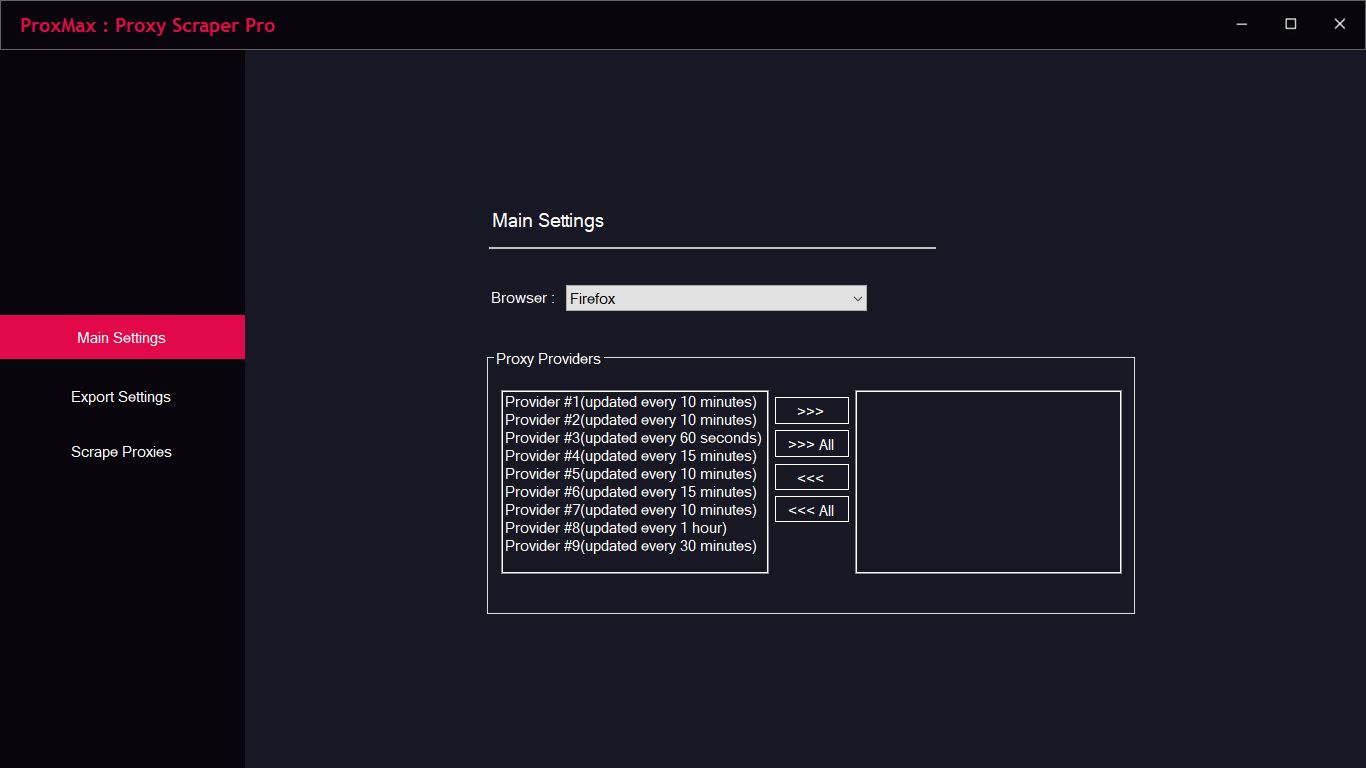Choose Provider #3 updated every 60 seconds

pyautogui.click(x=632, y=438)
